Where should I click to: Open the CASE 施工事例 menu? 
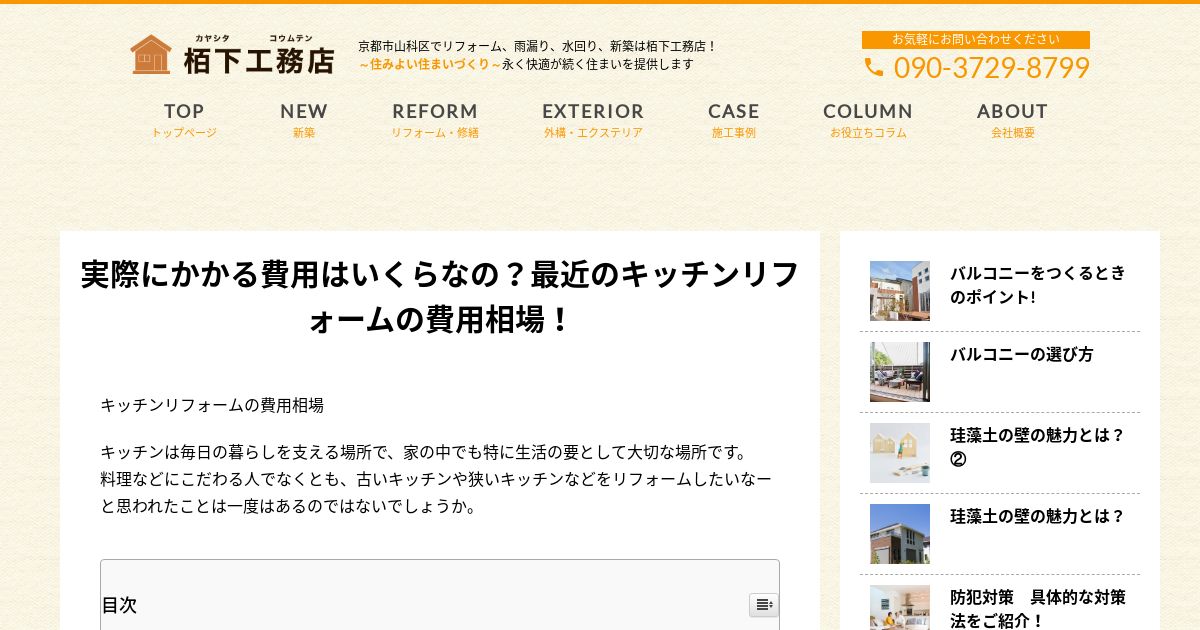tap(734, 120)
